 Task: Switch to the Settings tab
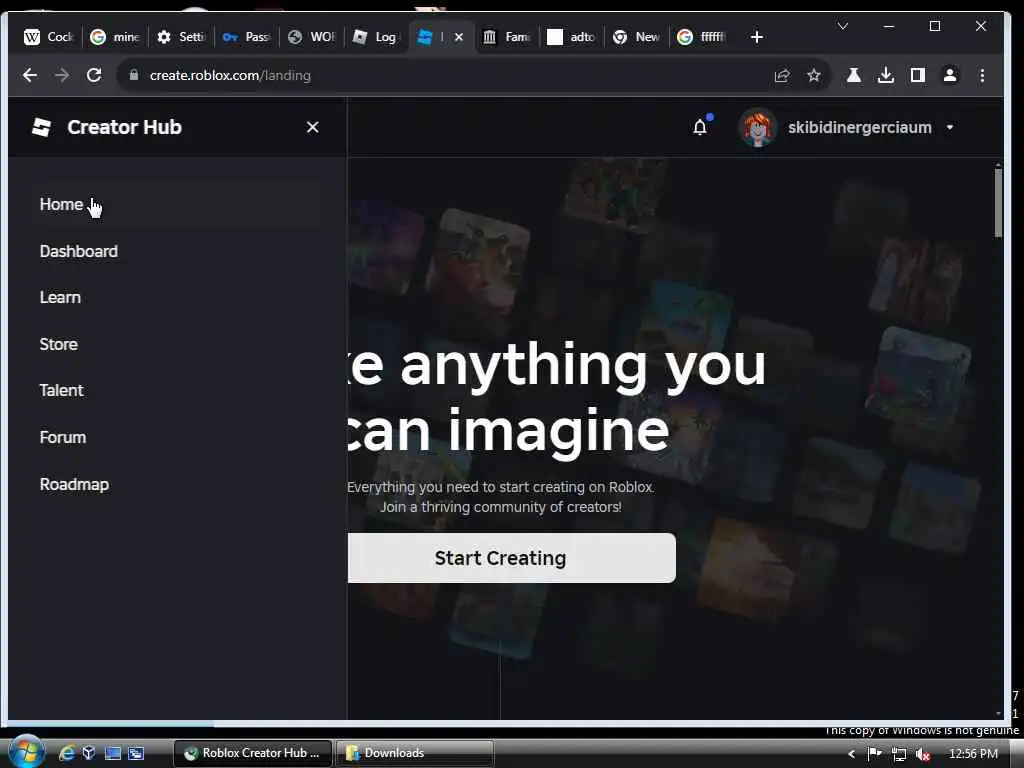[181, 37]
